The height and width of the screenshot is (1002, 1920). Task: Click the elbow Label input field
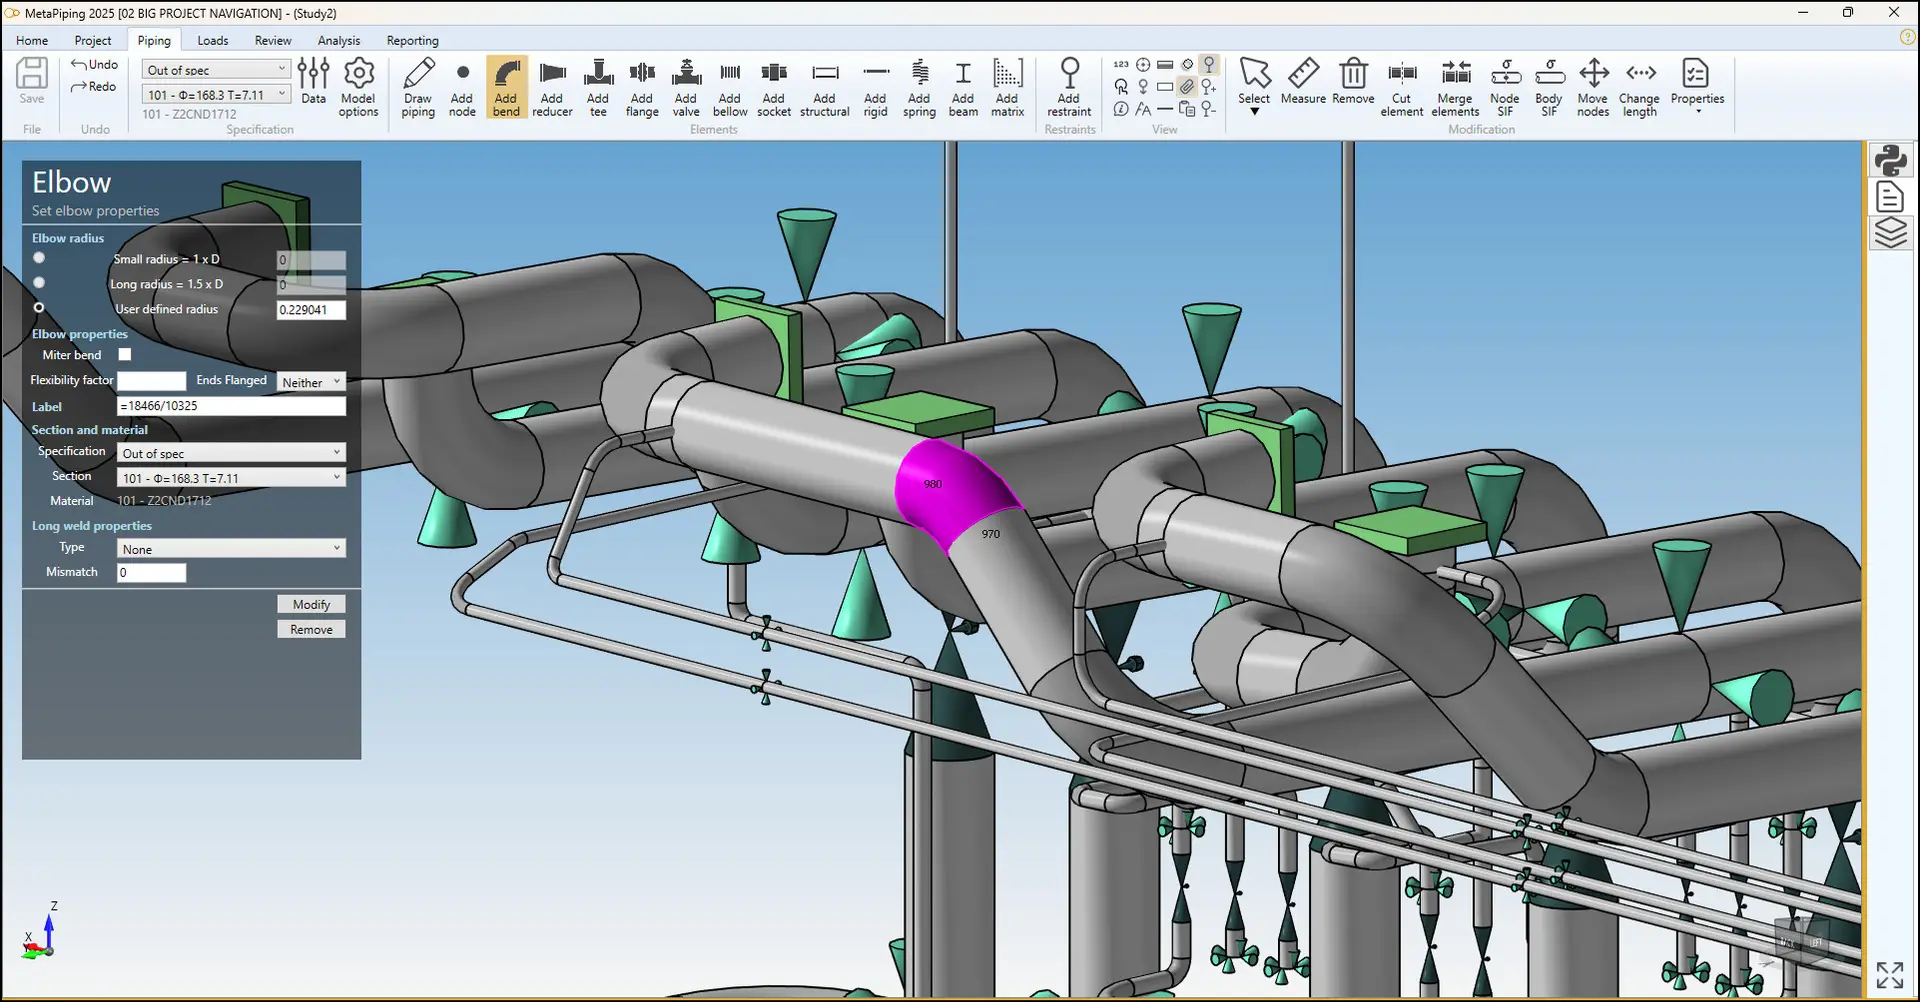click(231, 406)
